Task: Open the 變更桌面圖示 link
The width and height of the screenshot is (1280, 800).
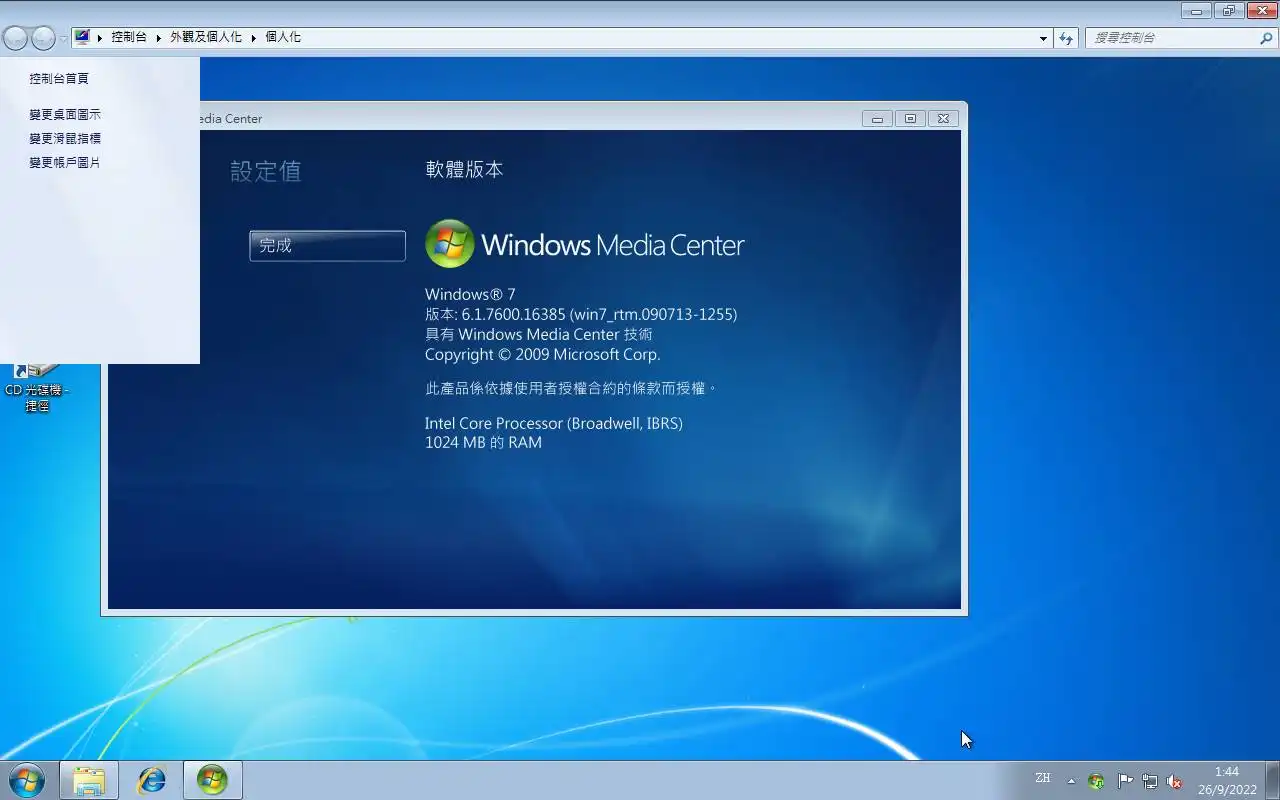Action: [x=65, y=114]
